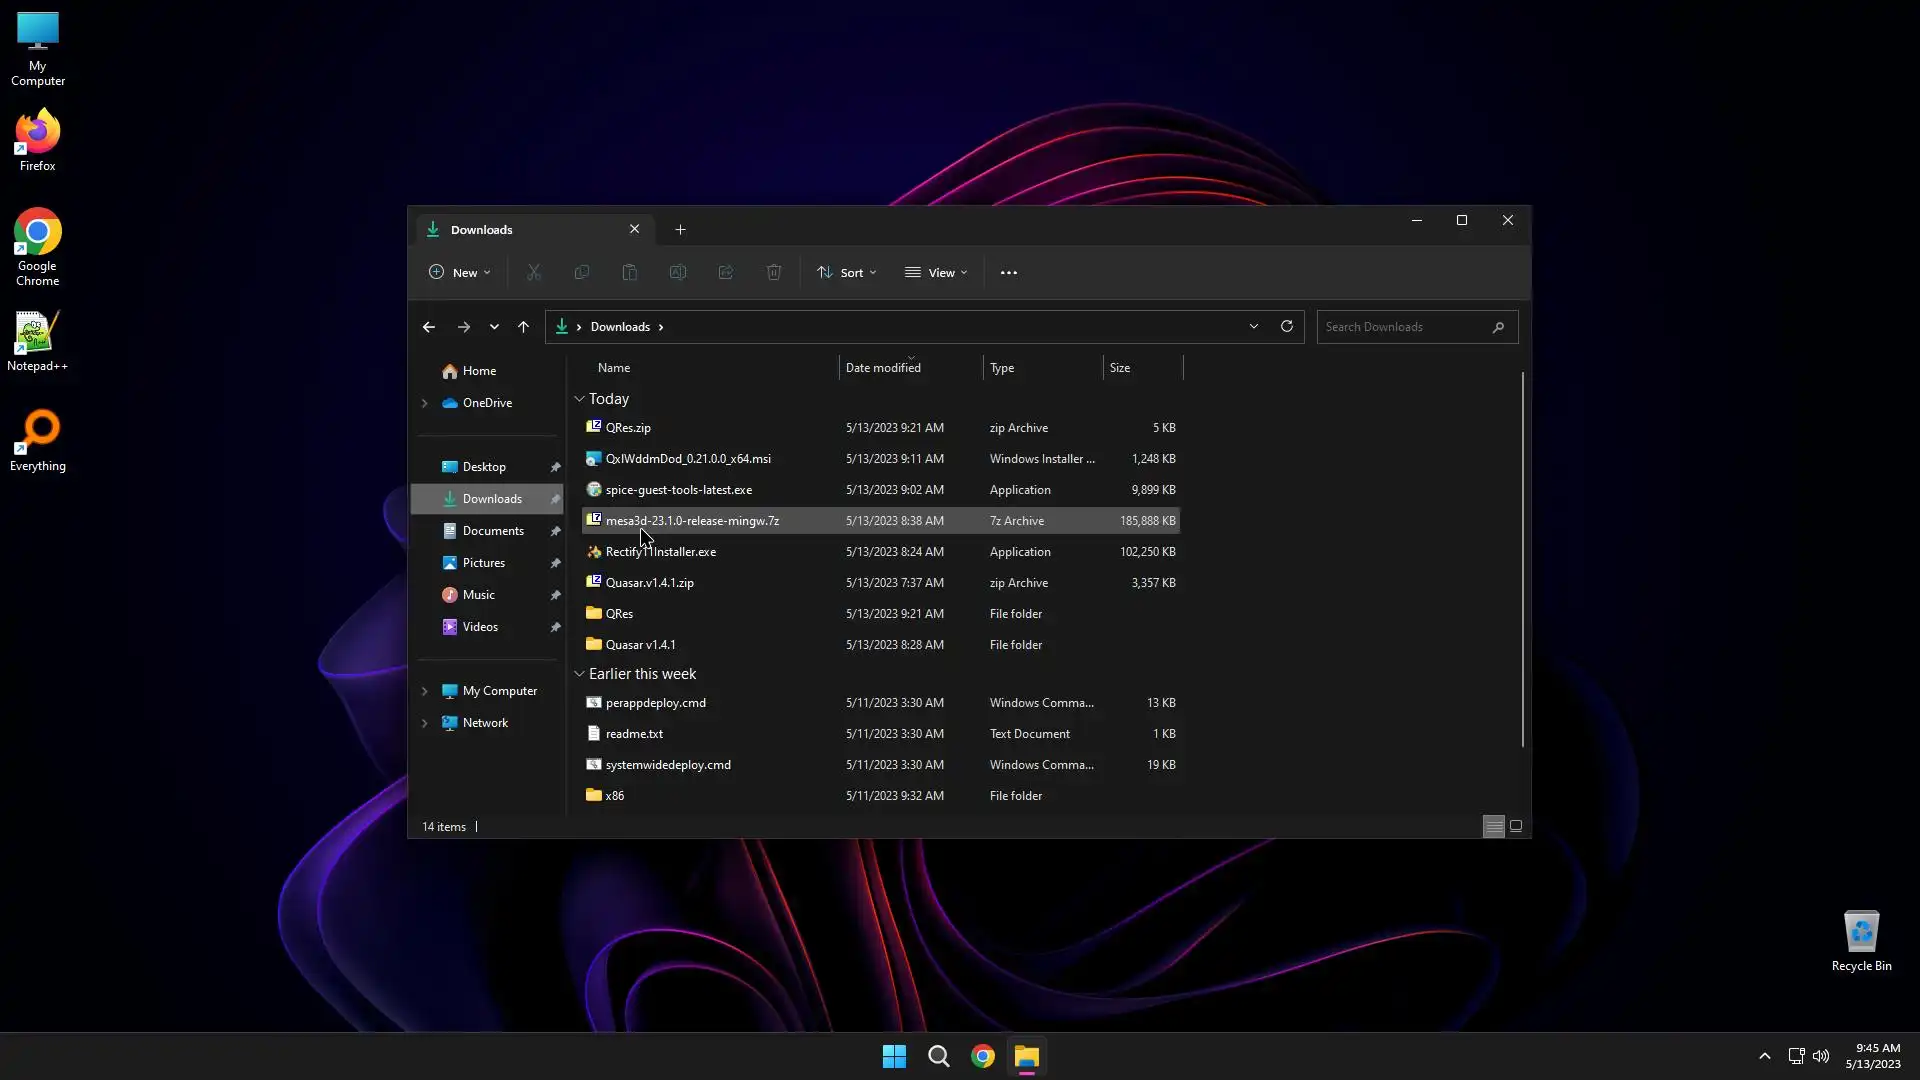Select Documents in navigation pane

click(493, 531)
